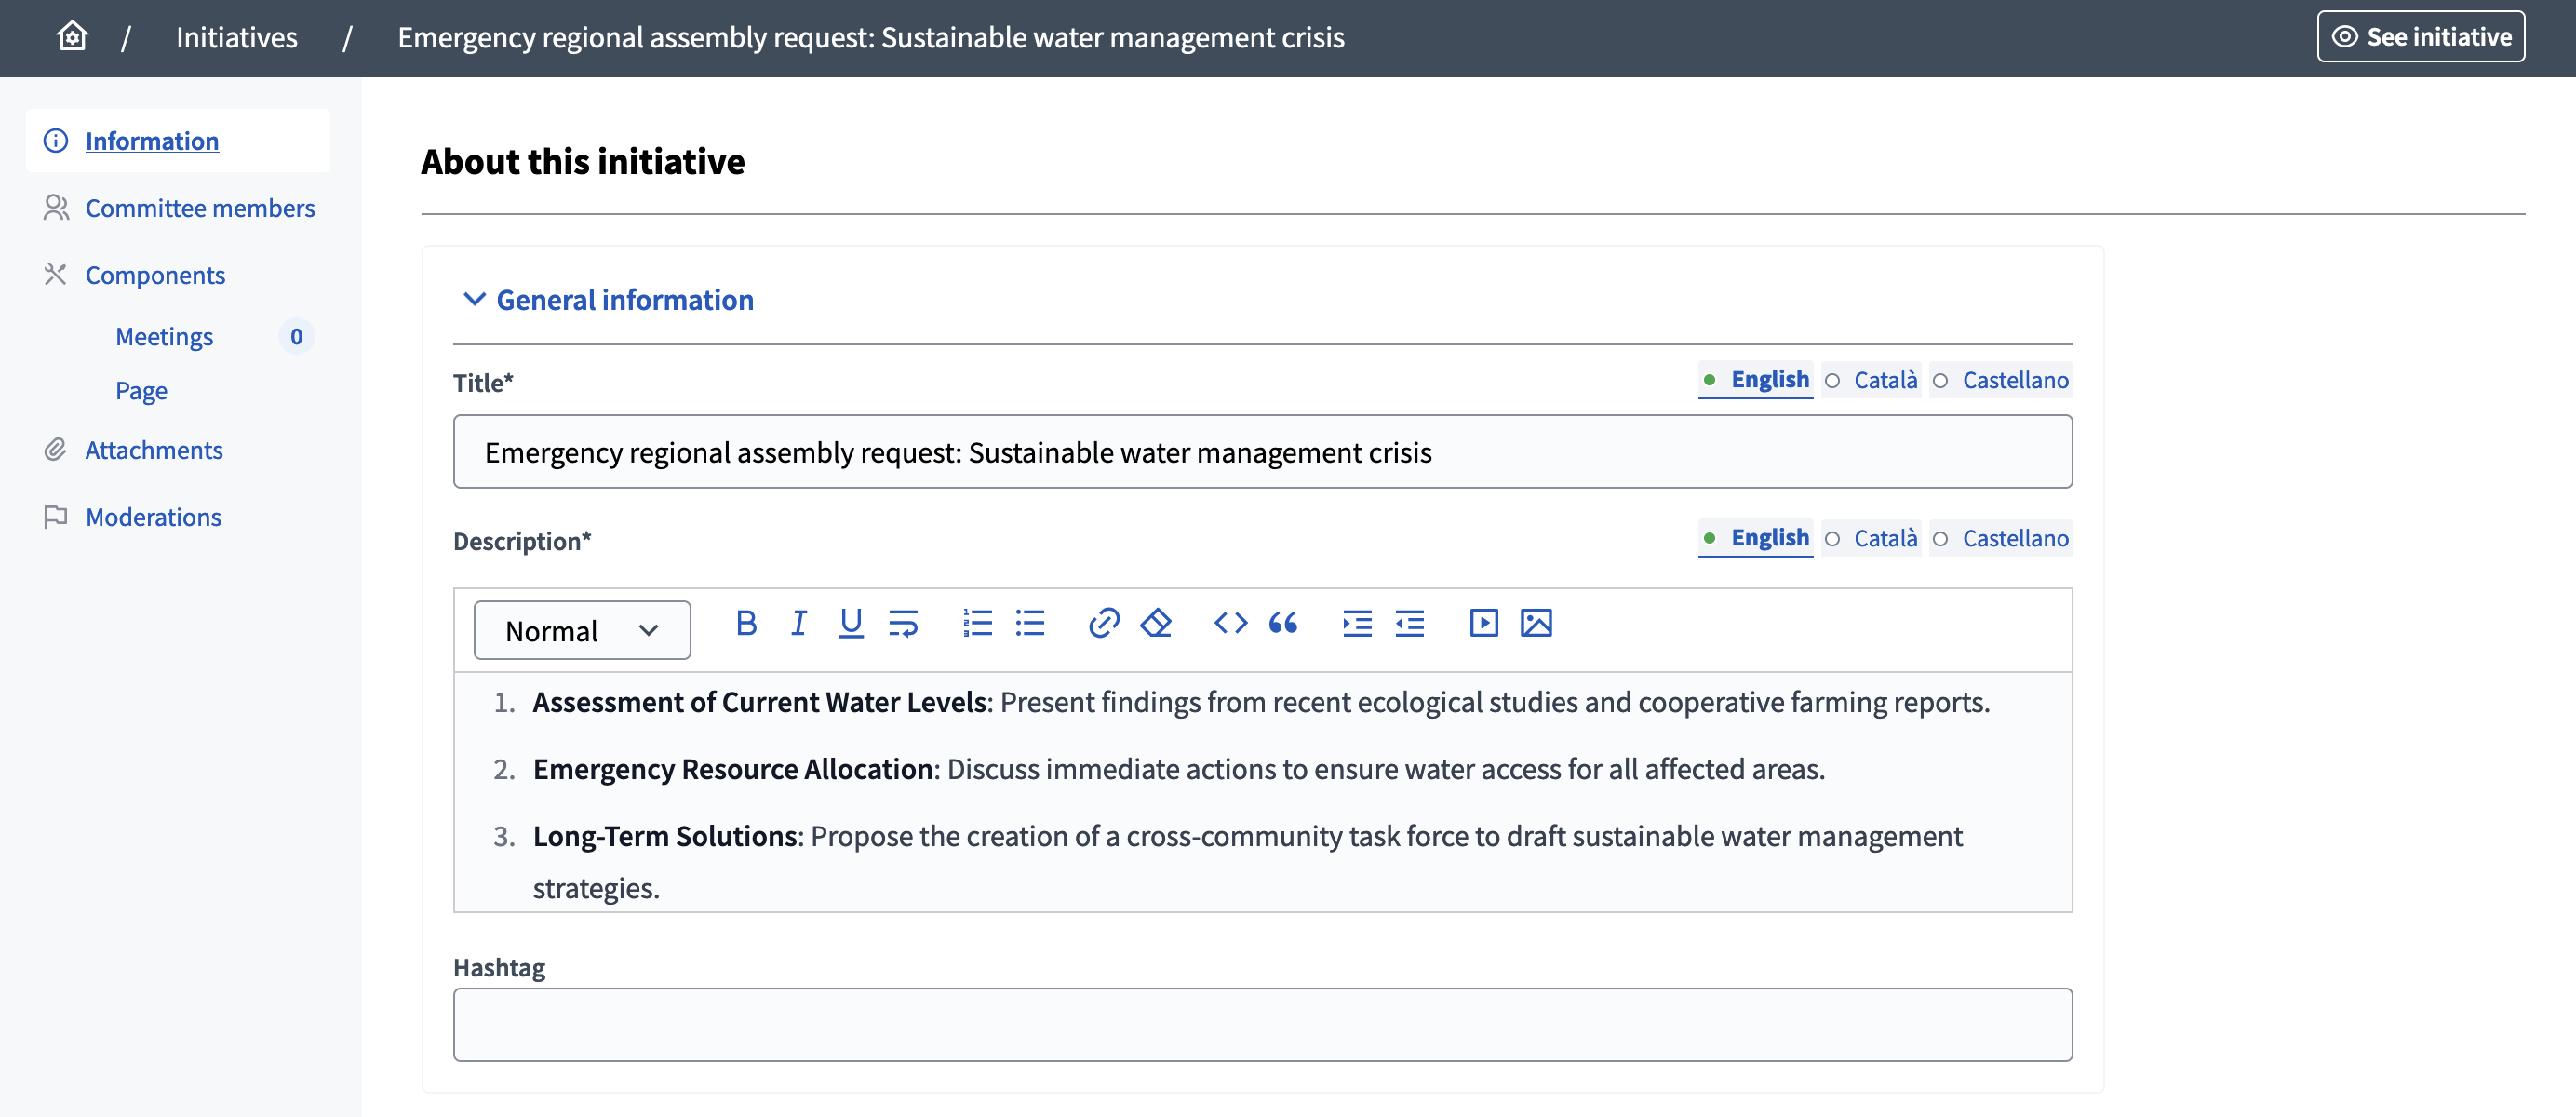Toggle bold formatting in the description editor

click(746, 623)
